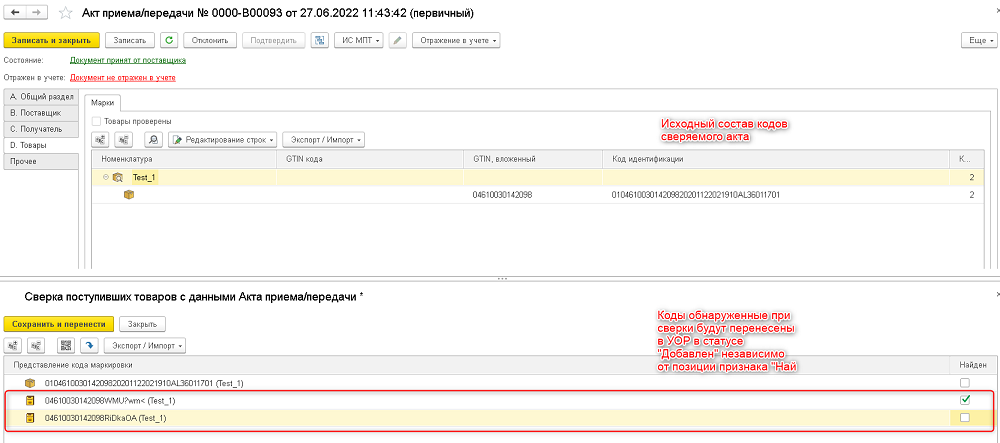The width and height of the screenshot is (1000, 443).
Task: Click the blue curved arrow icon
Action: click(x=89, y=345)
